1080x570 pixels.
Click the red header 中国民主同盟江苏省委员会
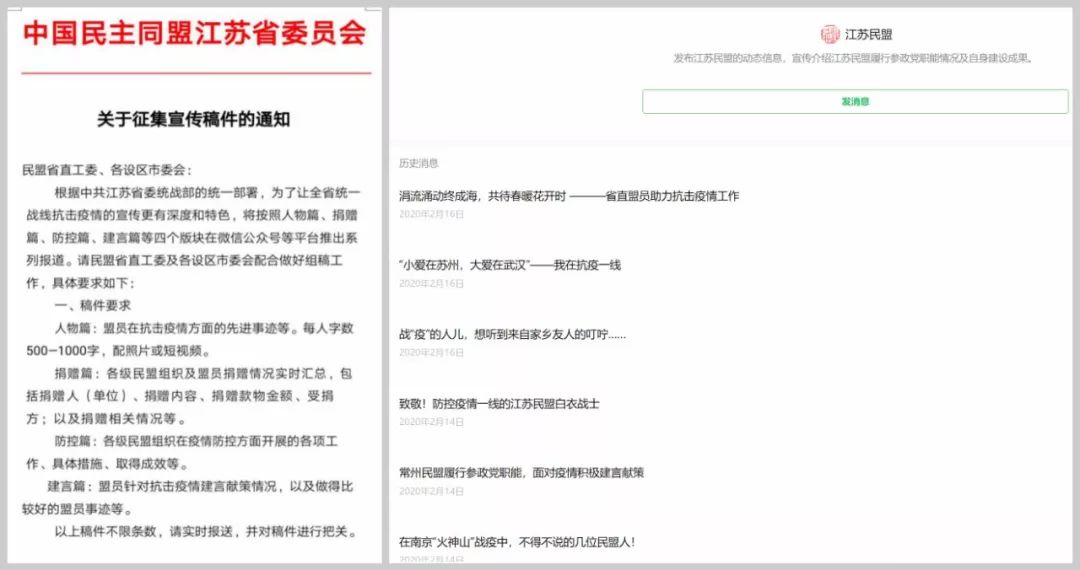[195, 34]
